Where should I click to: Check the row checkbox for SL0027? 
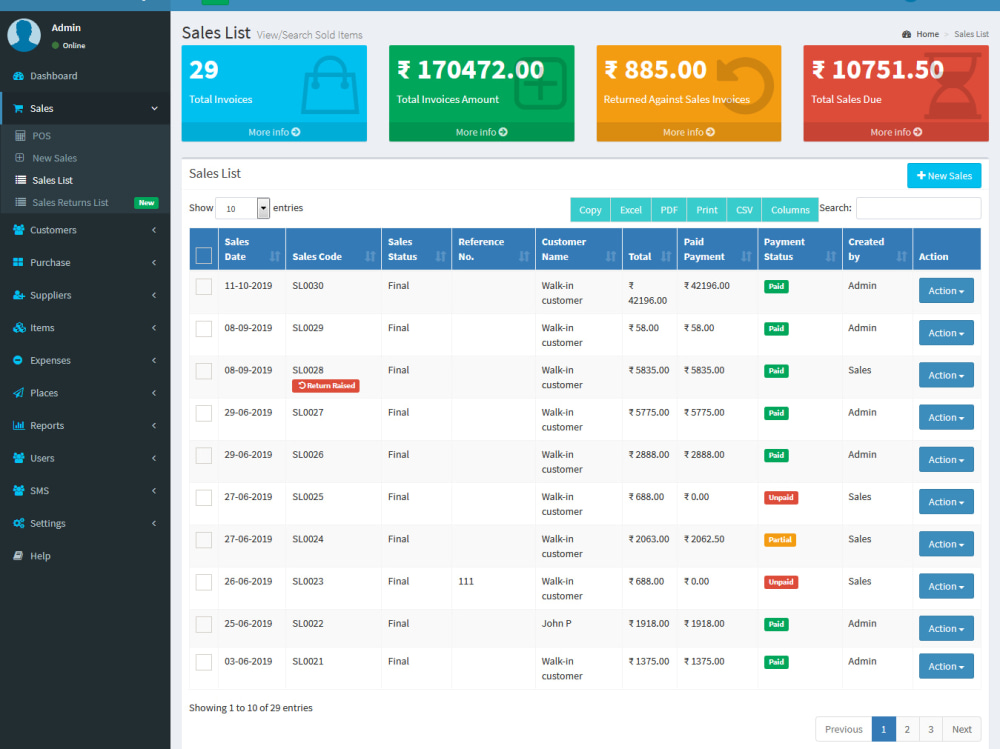click(x=204, y=413)
